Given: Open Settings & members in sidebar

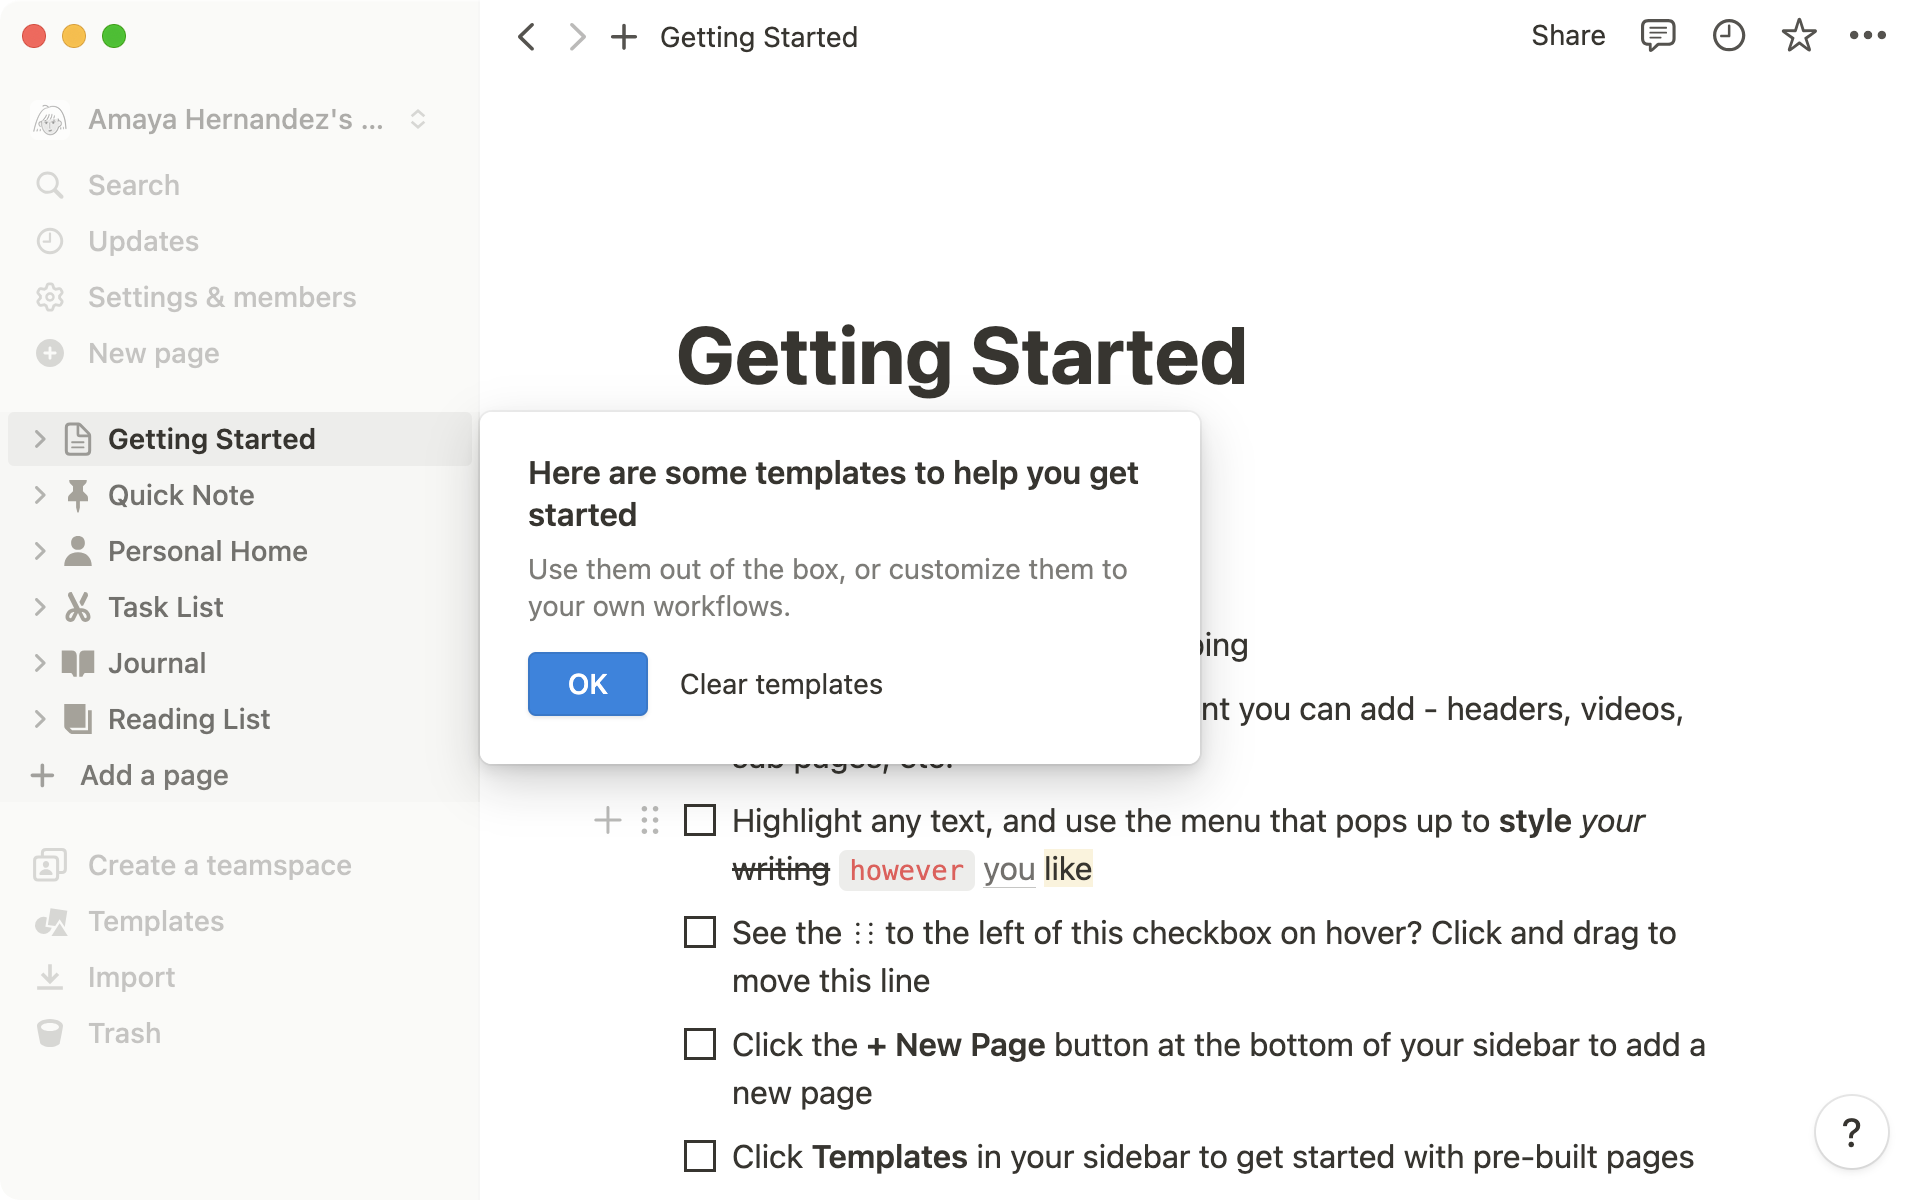Looking at the screenshot, I should click(221, 297).
